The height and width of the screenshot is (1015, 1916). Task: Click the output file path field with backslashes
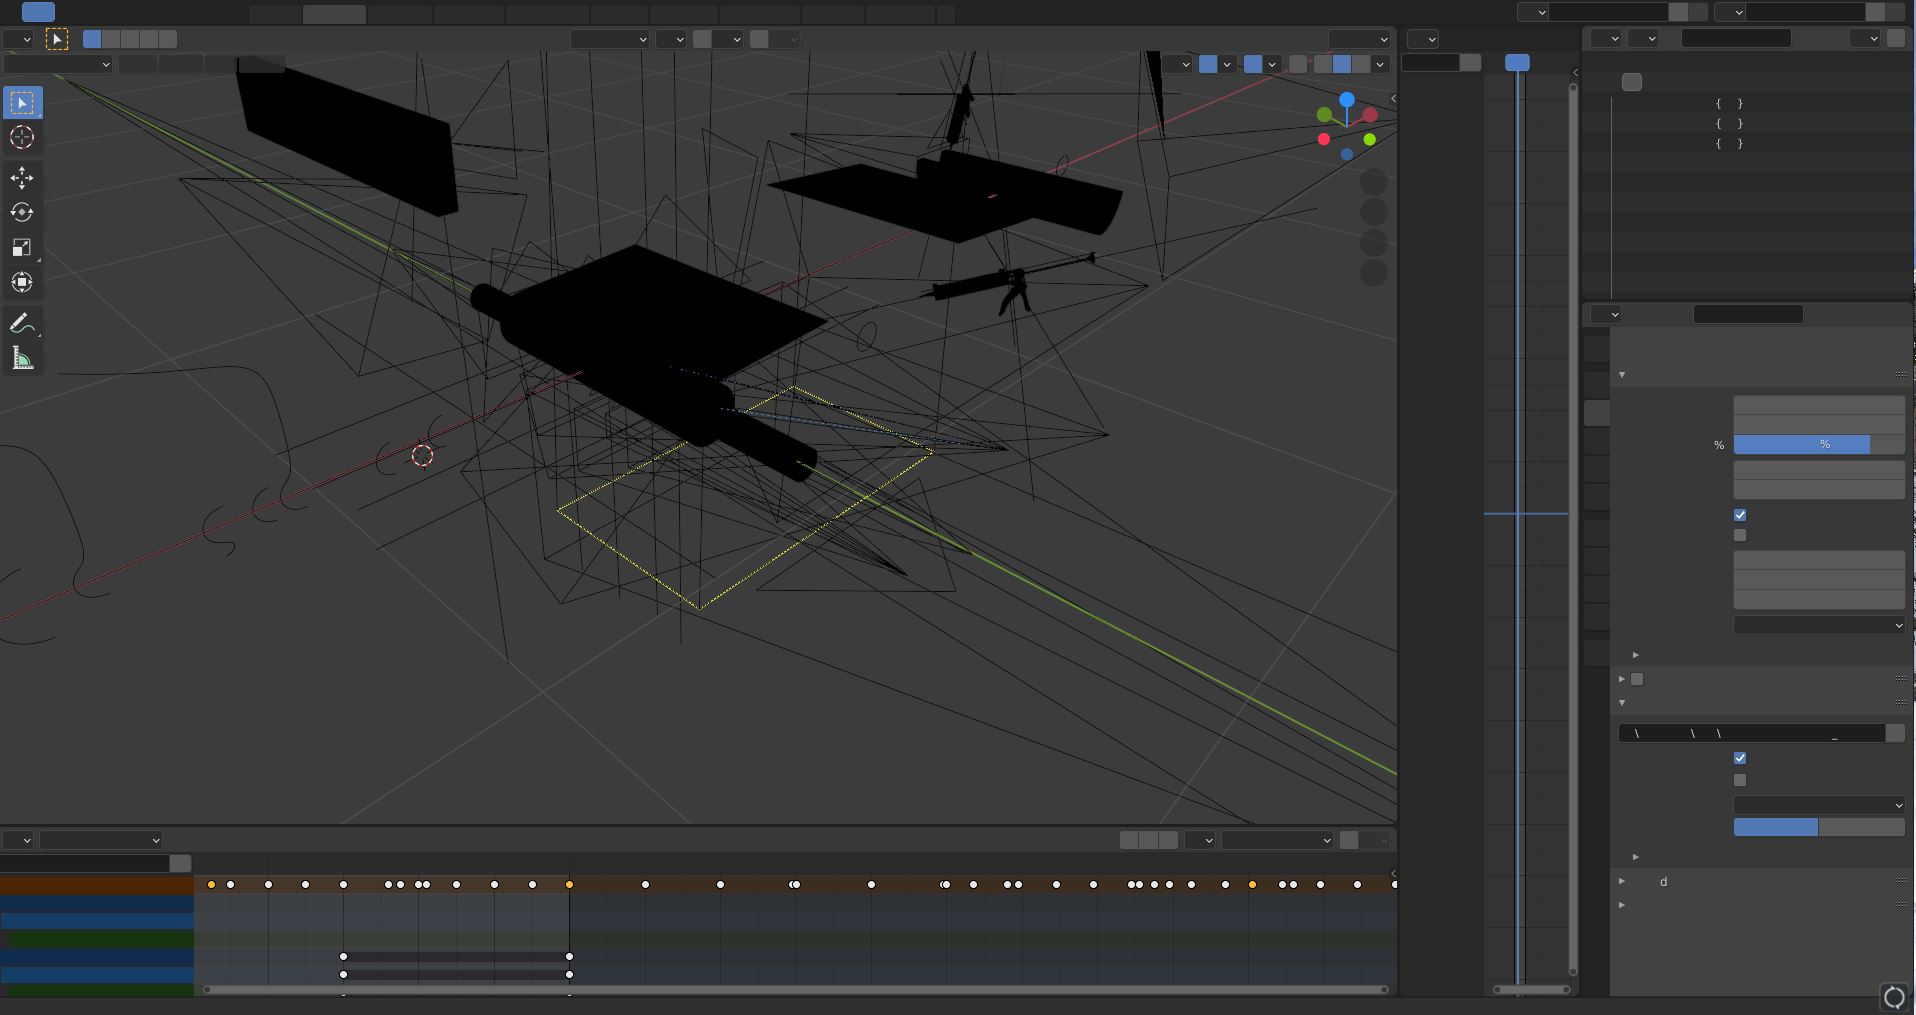pos(1751,733)
